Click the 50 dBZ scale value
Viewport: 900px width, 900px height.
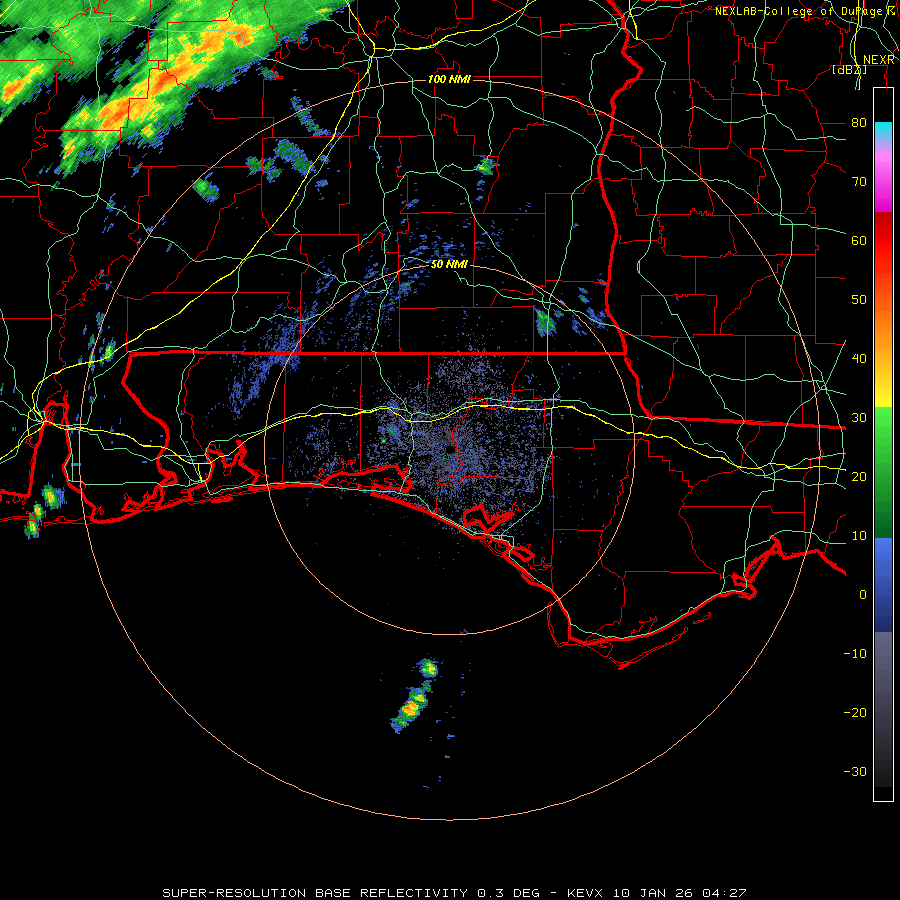coord(859,300)
